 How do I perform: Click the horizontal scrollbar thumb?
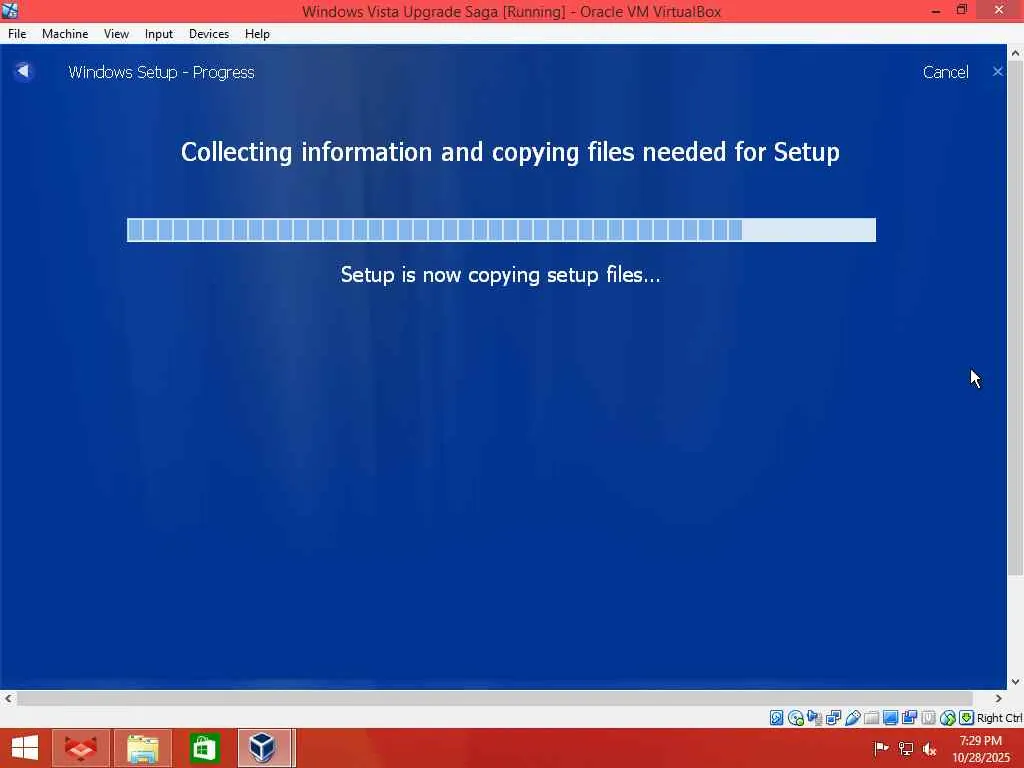click(x=494, y=698)
